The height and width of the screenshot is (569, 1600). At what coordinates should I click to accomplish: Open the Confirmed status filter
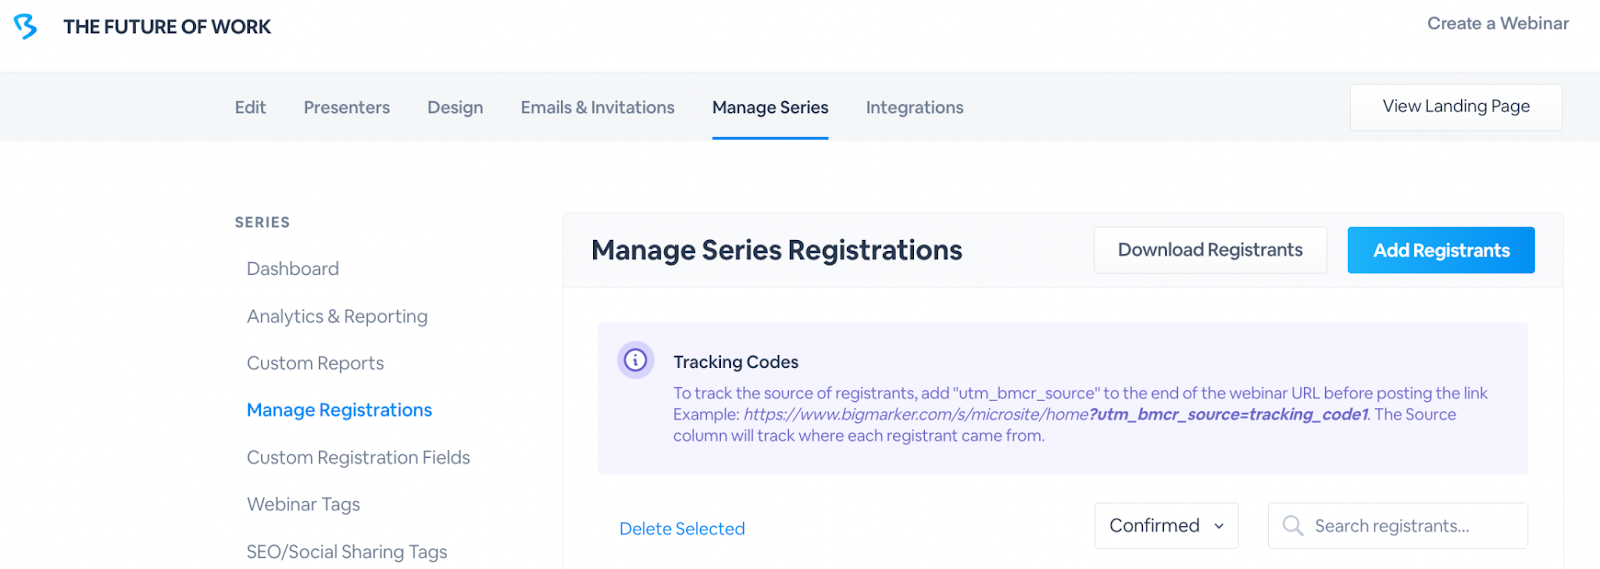point(1166,526)
